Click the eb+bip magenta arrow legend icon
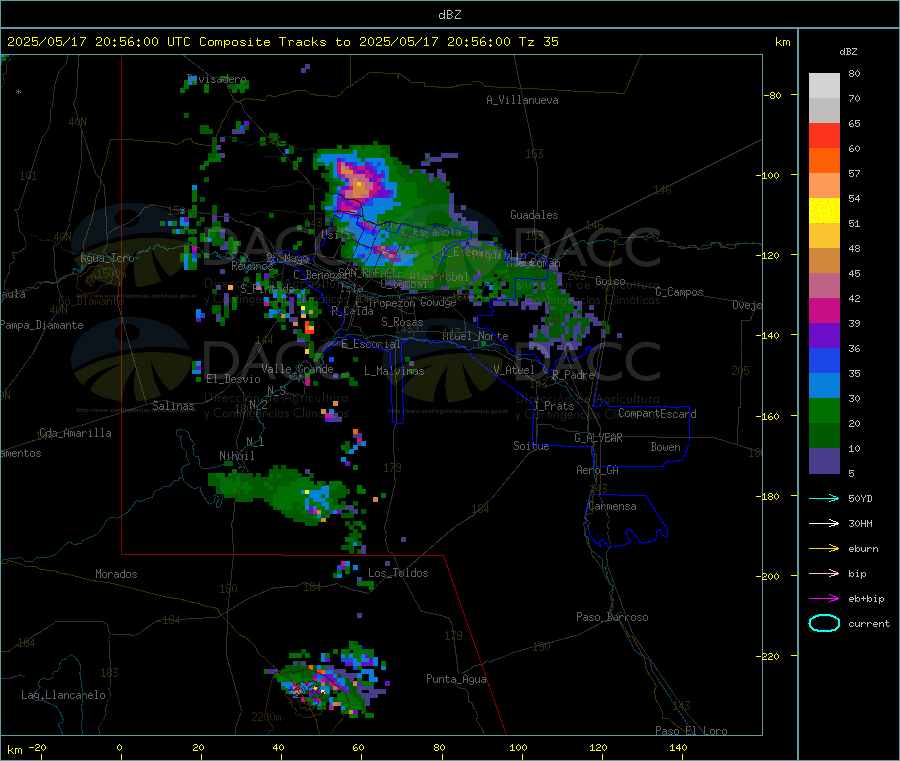Image resolution: width=900 pixels, height=761 pixels. (x=824, y=598)
